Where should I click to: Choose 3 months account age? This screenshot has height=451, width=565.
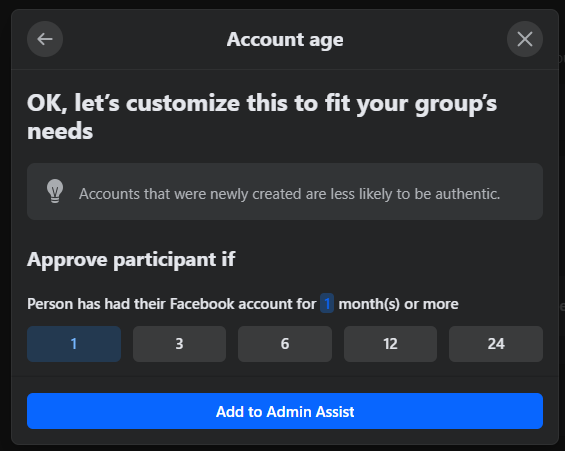tap(179, 344)
